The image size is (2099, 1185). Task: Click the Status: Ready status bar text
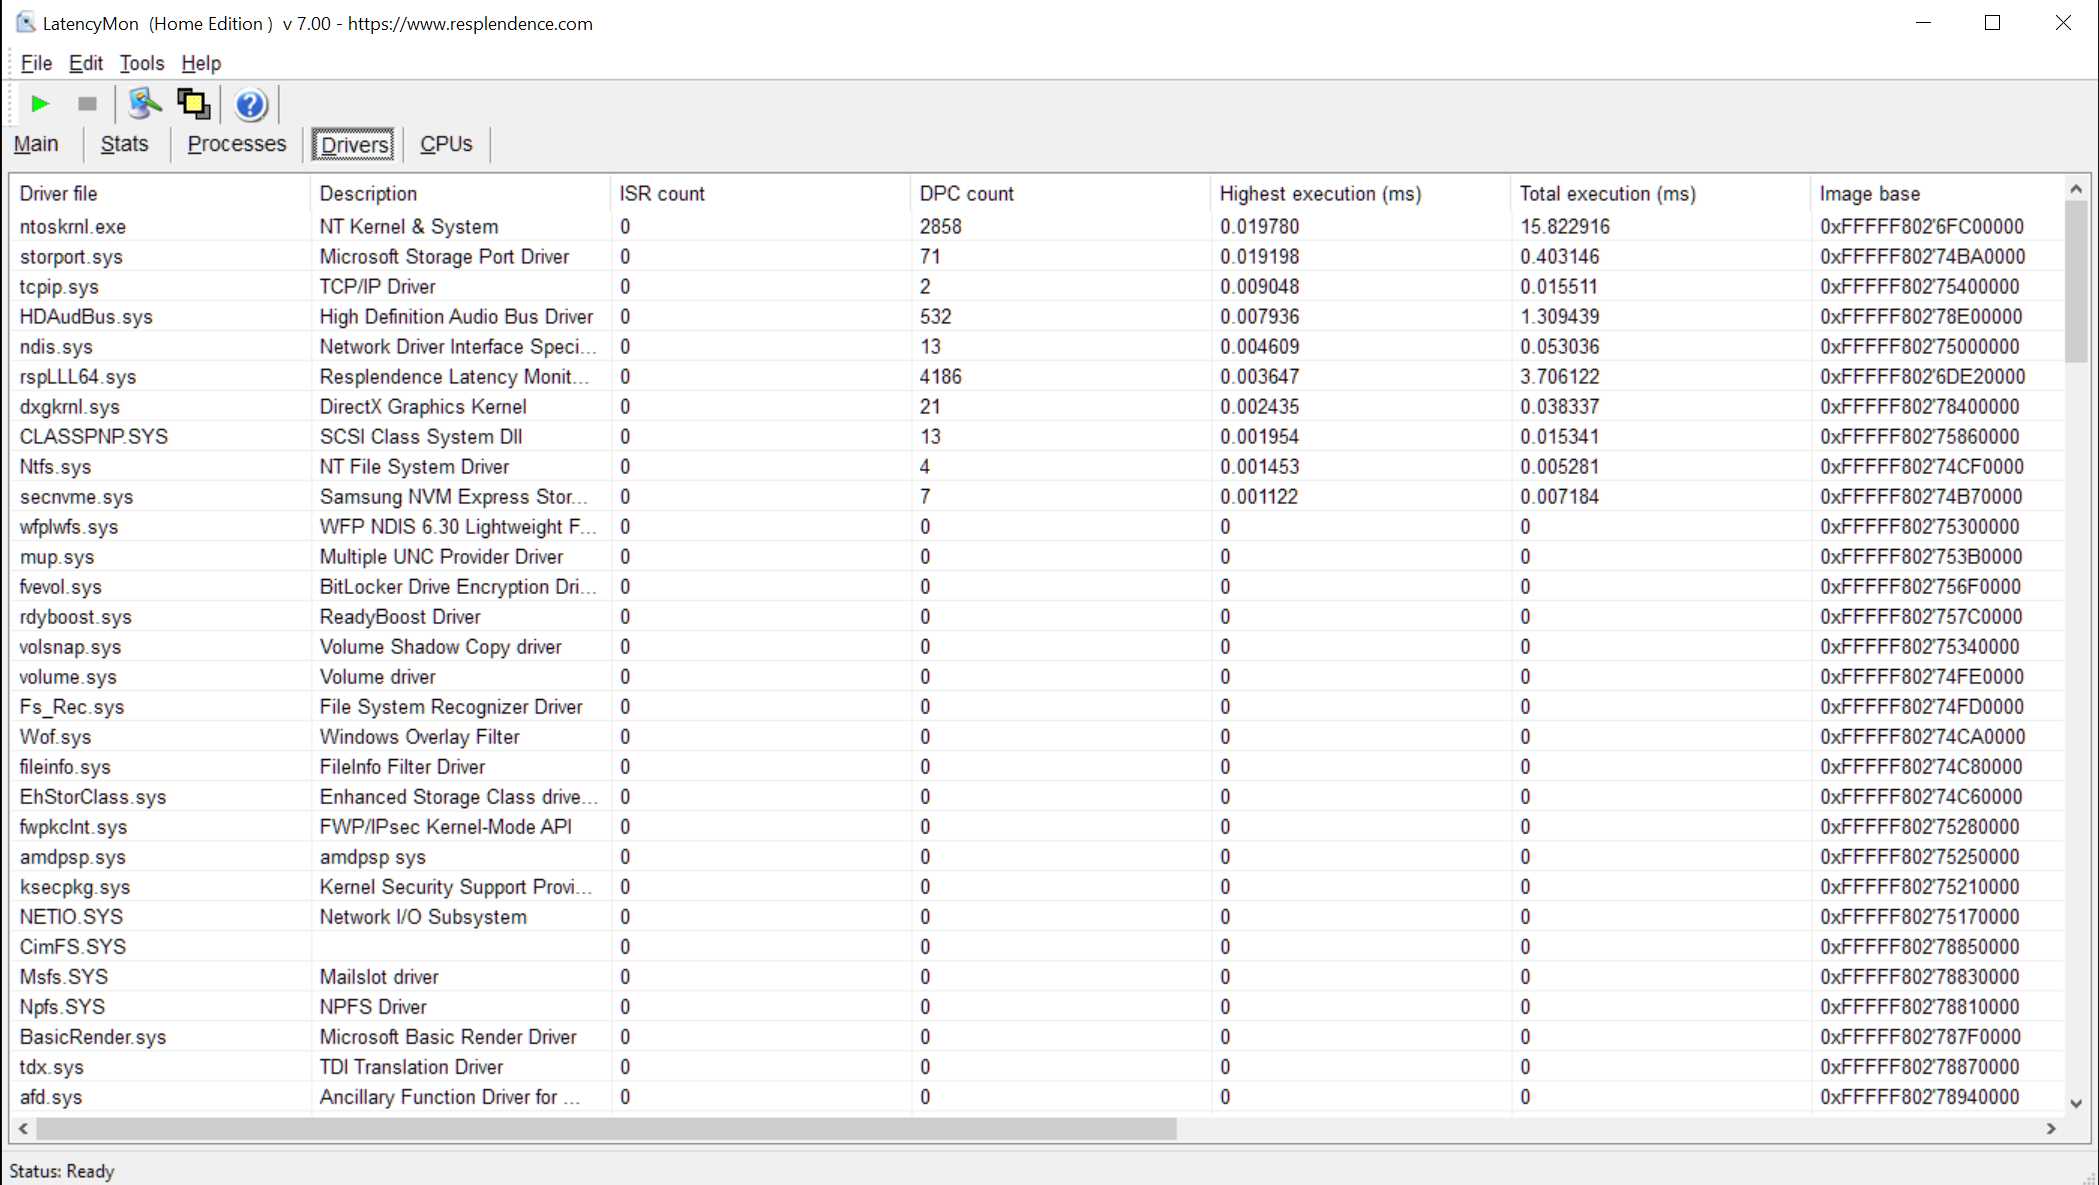(62, 1171)
